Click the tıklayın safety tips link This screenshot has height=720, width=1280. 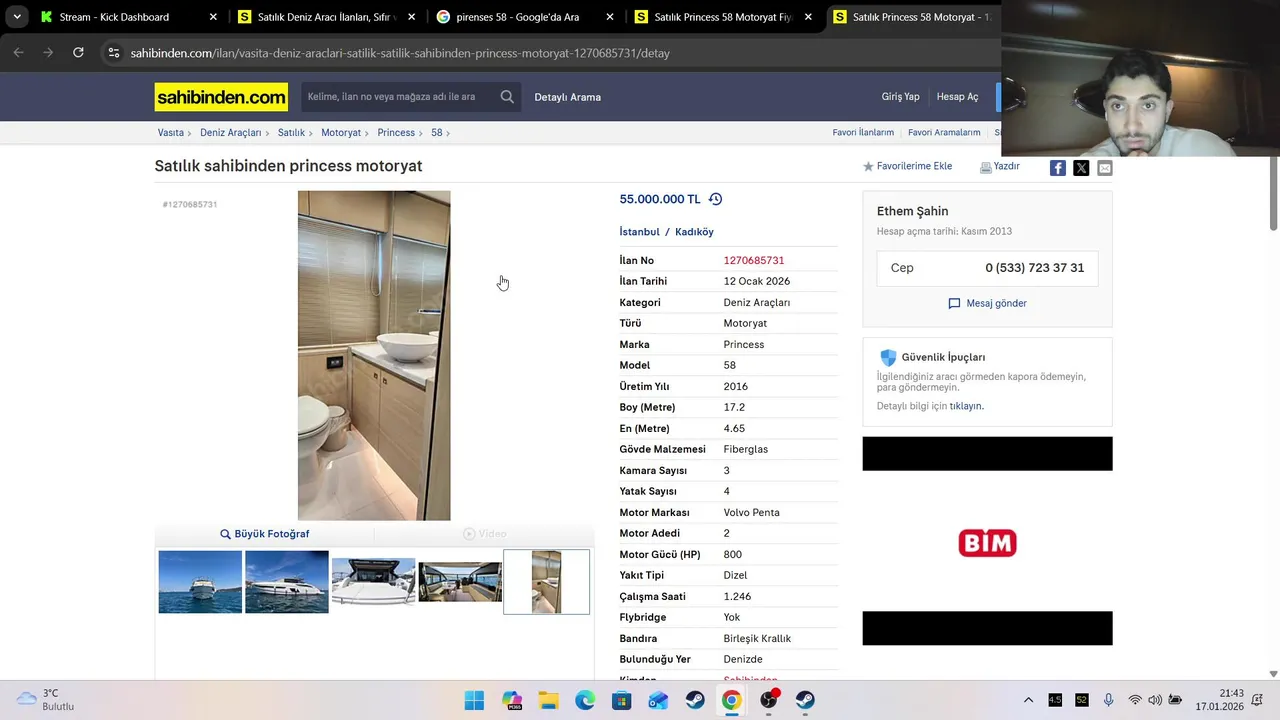click(x=966, y=406)
